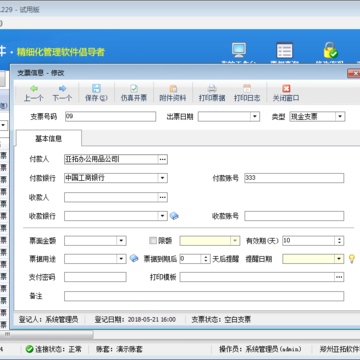This screenshot has width=360, height=360.
Task: Close the 支票信息 dialog with red X
Action: [x=354, y=73]
